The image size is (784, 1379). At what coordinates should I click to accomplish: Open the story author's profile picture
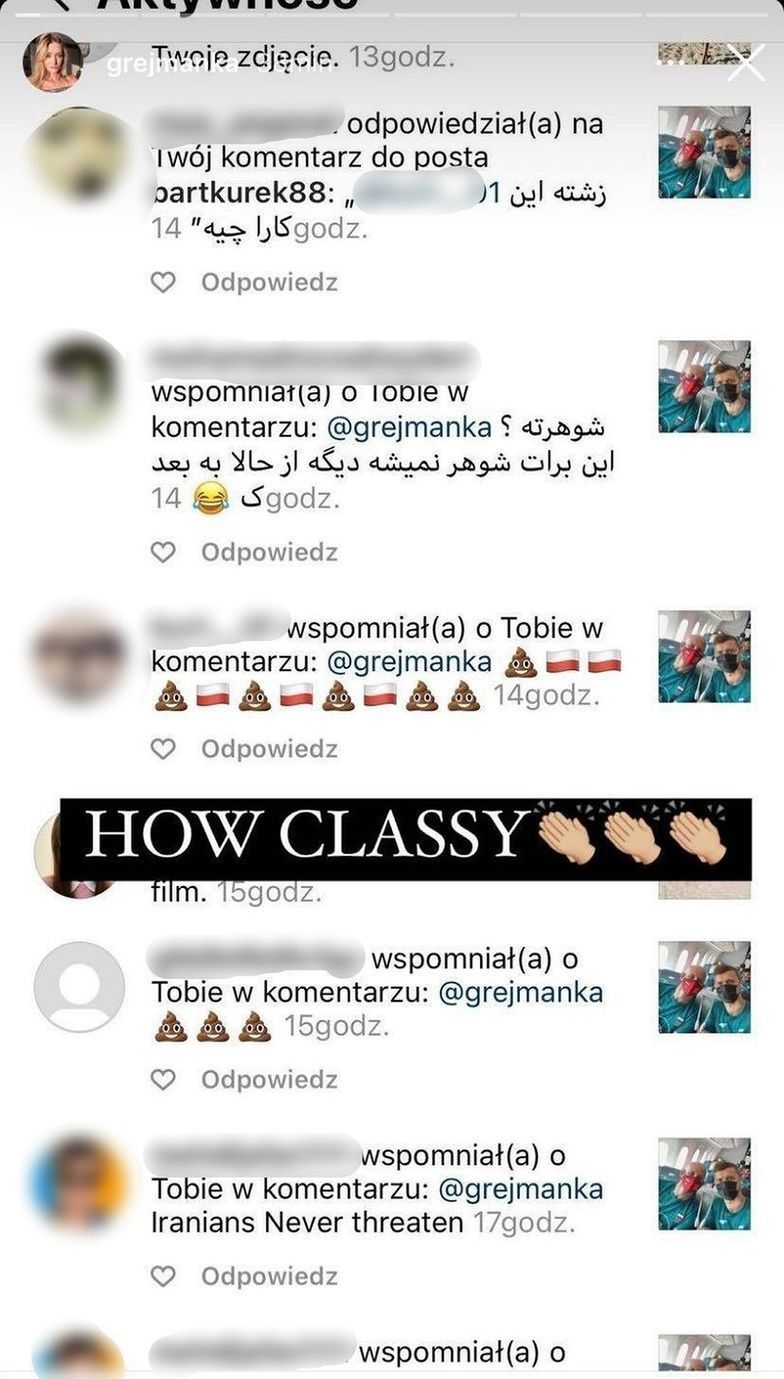[53, 62]
